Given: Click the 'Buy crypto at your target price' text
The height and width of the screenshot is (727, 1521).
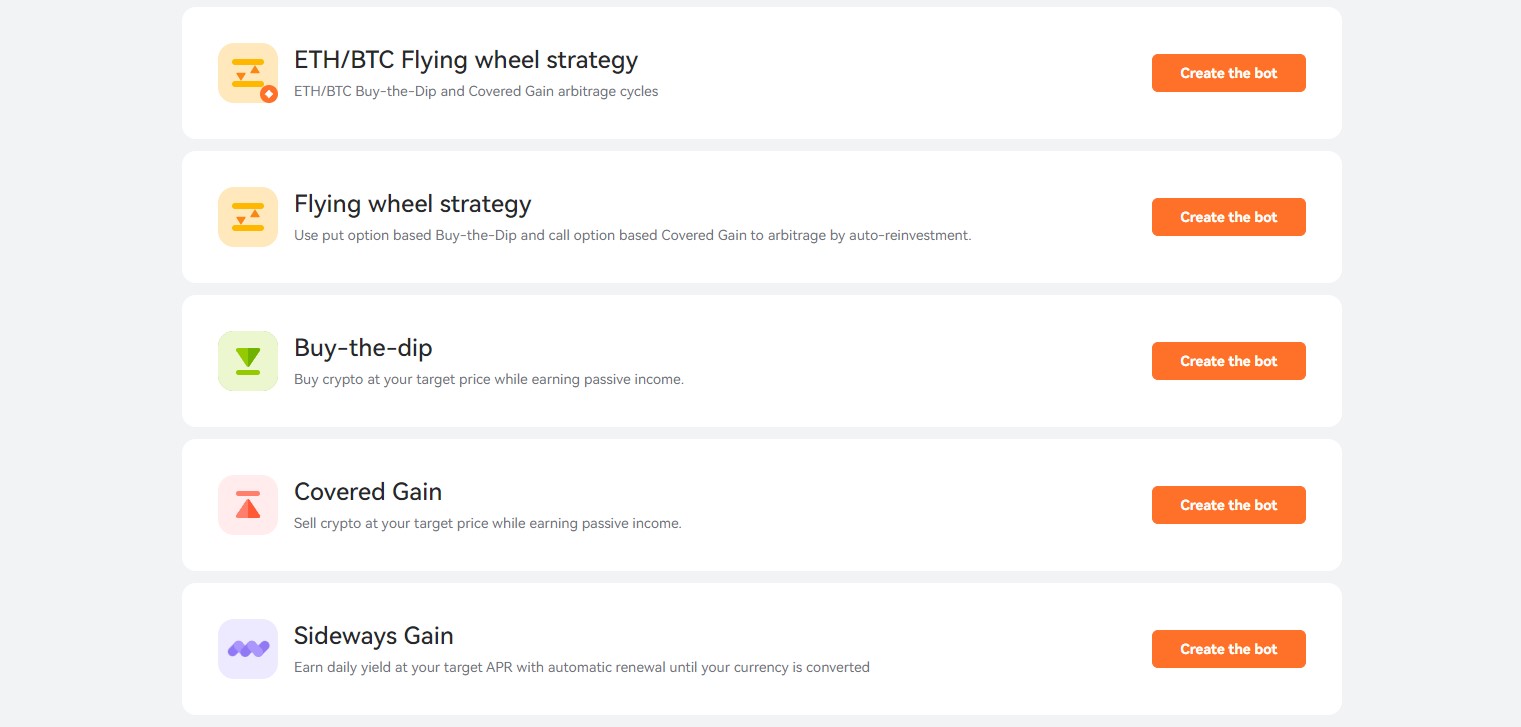Looking at the screenshot, I should tap(489, 379).
